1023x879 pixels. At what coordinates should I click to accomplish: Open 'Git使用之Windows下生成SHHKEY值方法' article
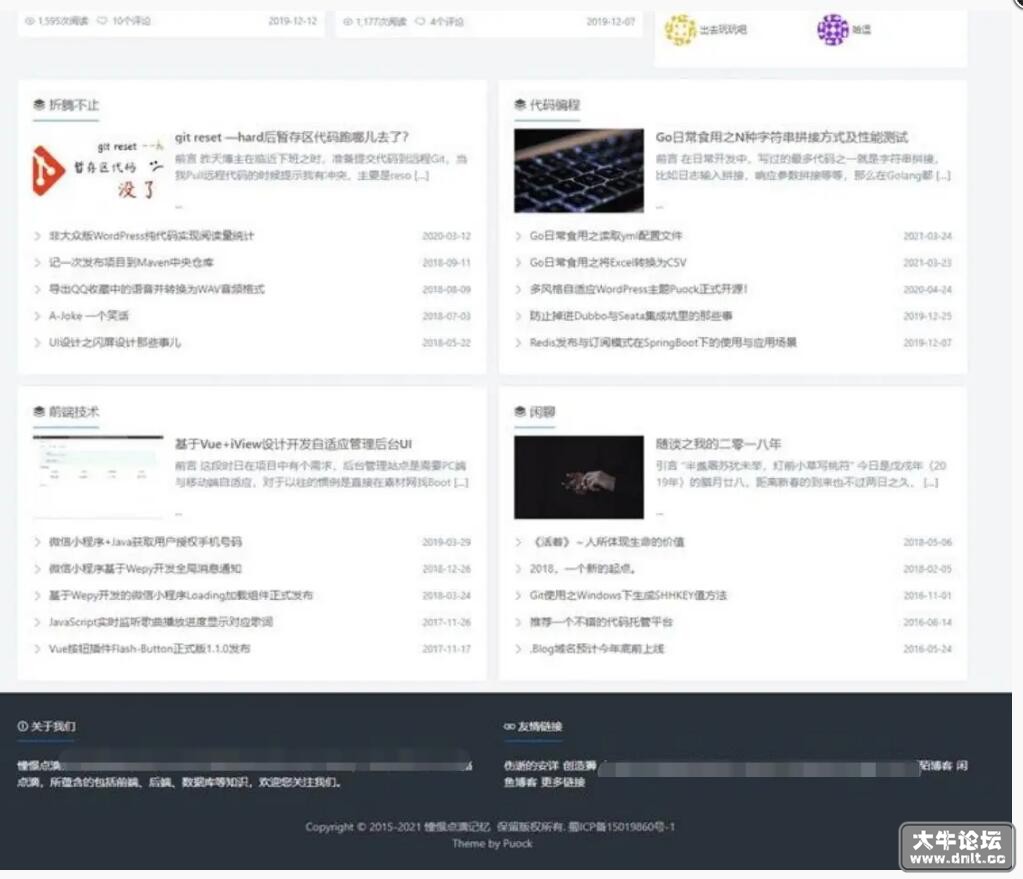point(628,595)
